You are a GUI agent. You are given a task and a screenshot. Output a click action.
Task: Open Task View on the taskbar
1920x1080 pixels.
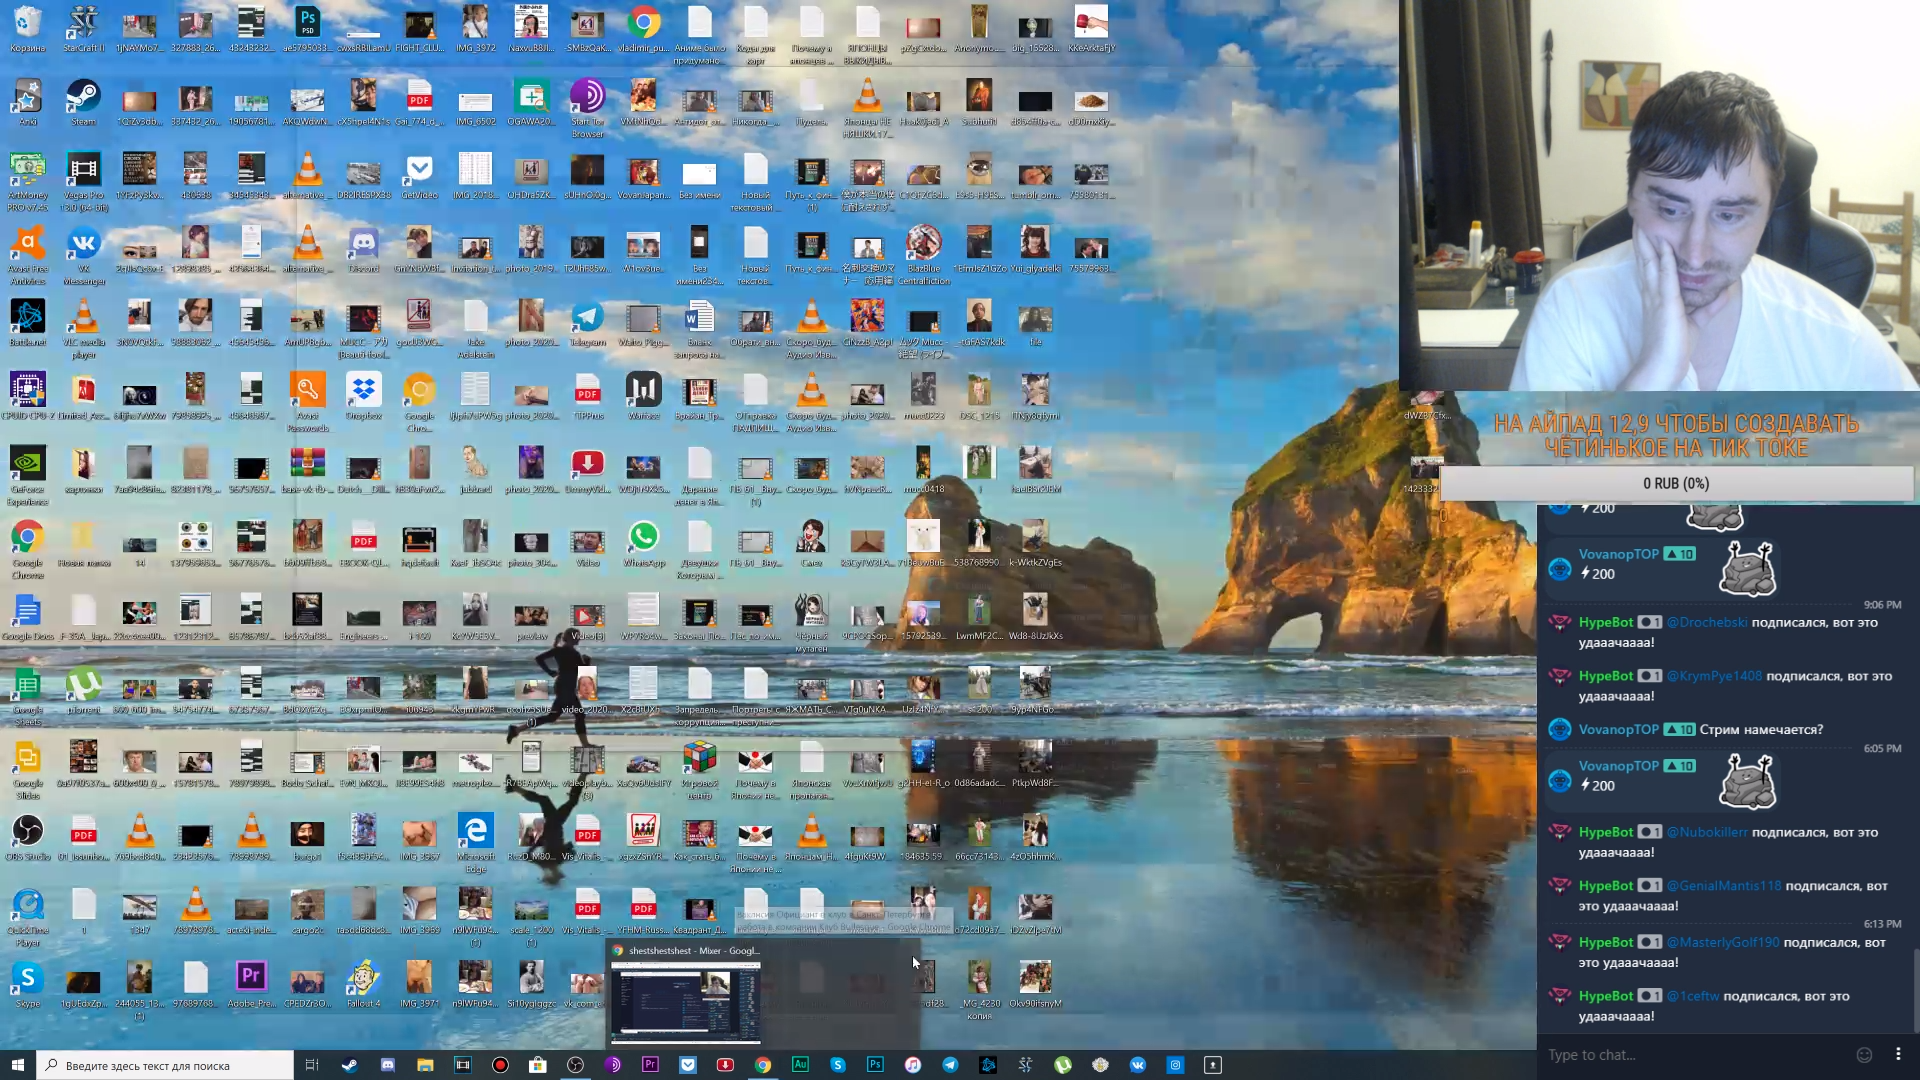coord(311,1065)
